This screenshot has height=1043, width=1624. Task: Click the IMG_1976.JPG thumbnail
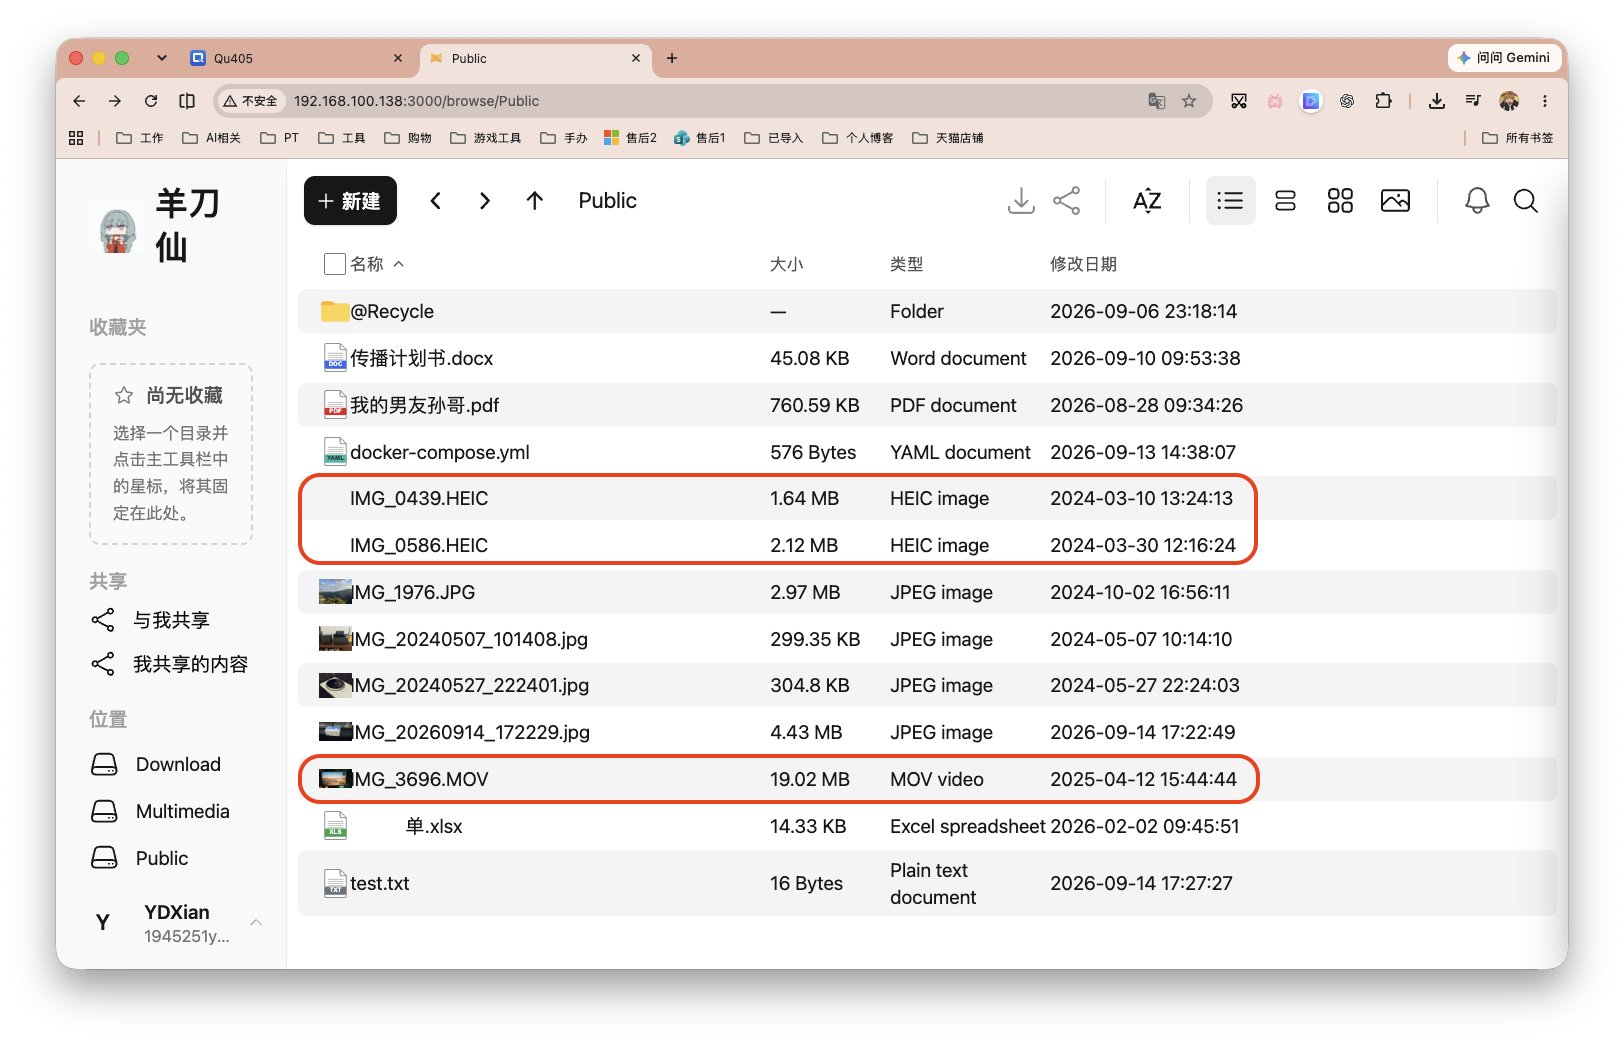click(x=335, y=592)
